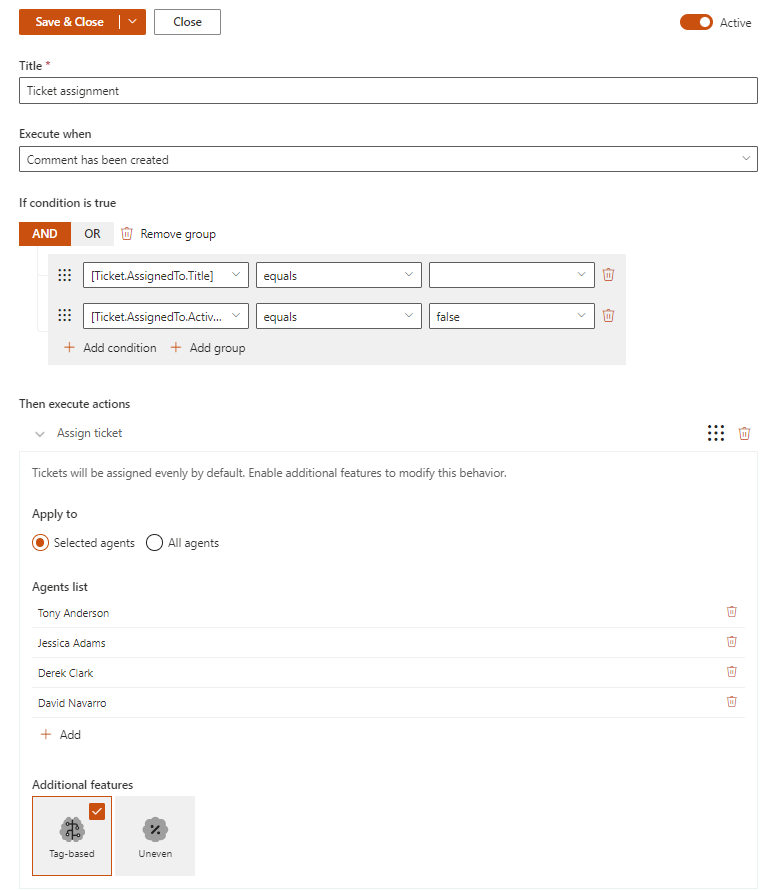Open the [Ticket.AssignedTo.Title] field dropdown
The width and height of the screenshot is (778, 890).
tap(166, 275)
